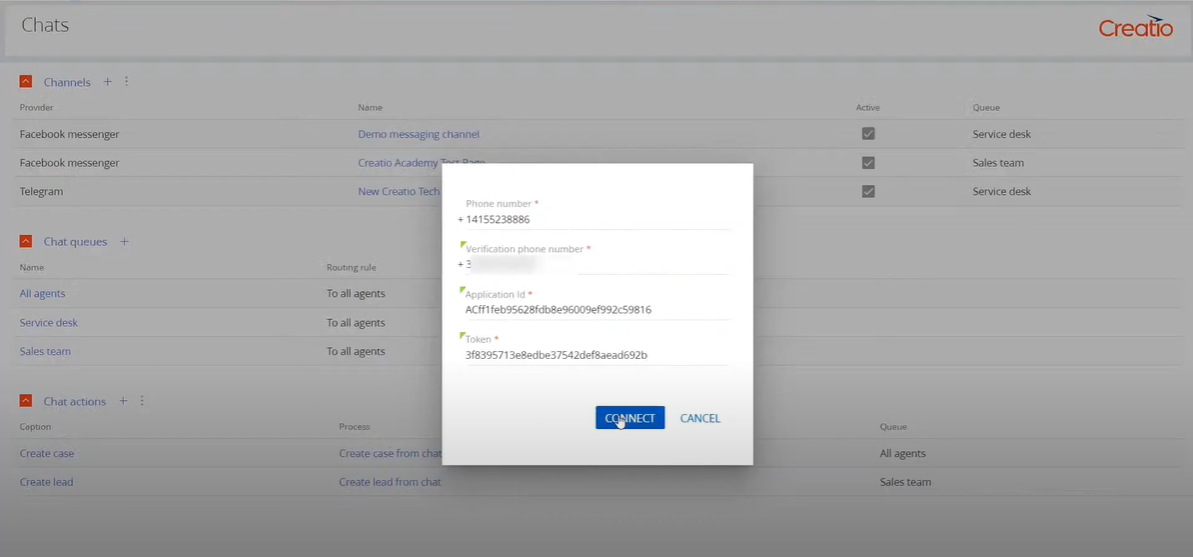This screenshot has height=557, width=1193.
Task: Open Channels more options menu
Action: click(x=126, y=81)
